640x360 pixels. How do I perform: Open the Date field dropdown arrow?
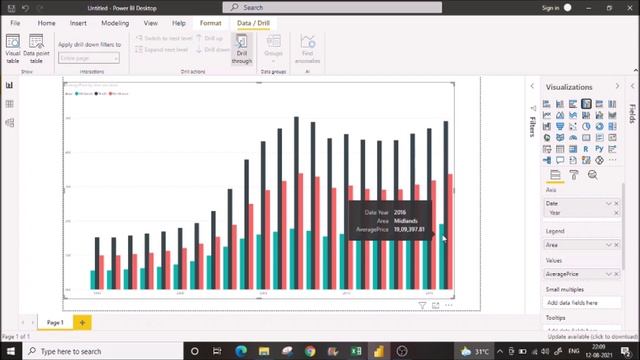[609, 203]
